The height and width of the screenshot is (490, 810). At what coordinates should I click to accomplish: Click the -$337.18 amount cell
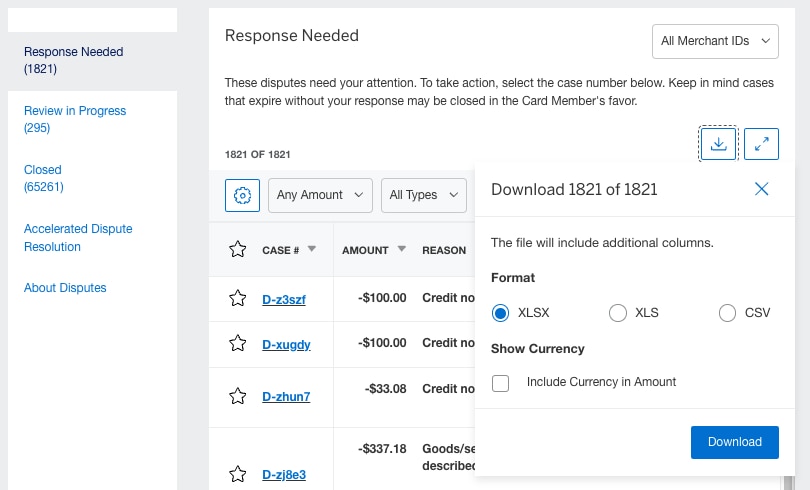(382, 449)
